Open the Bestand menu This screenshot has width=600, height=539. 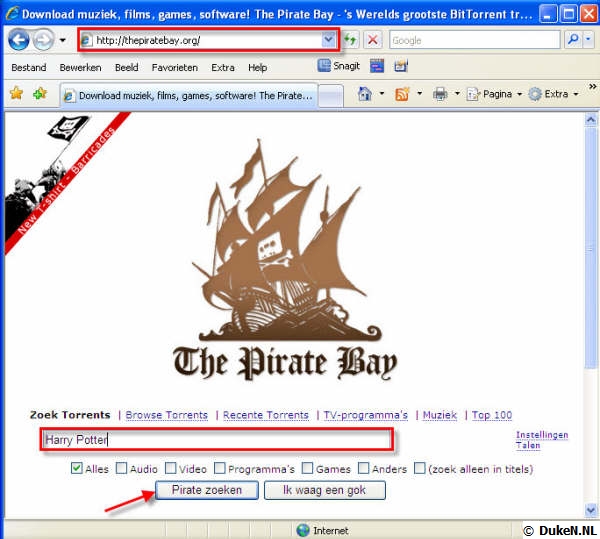(x=29, y=68)
